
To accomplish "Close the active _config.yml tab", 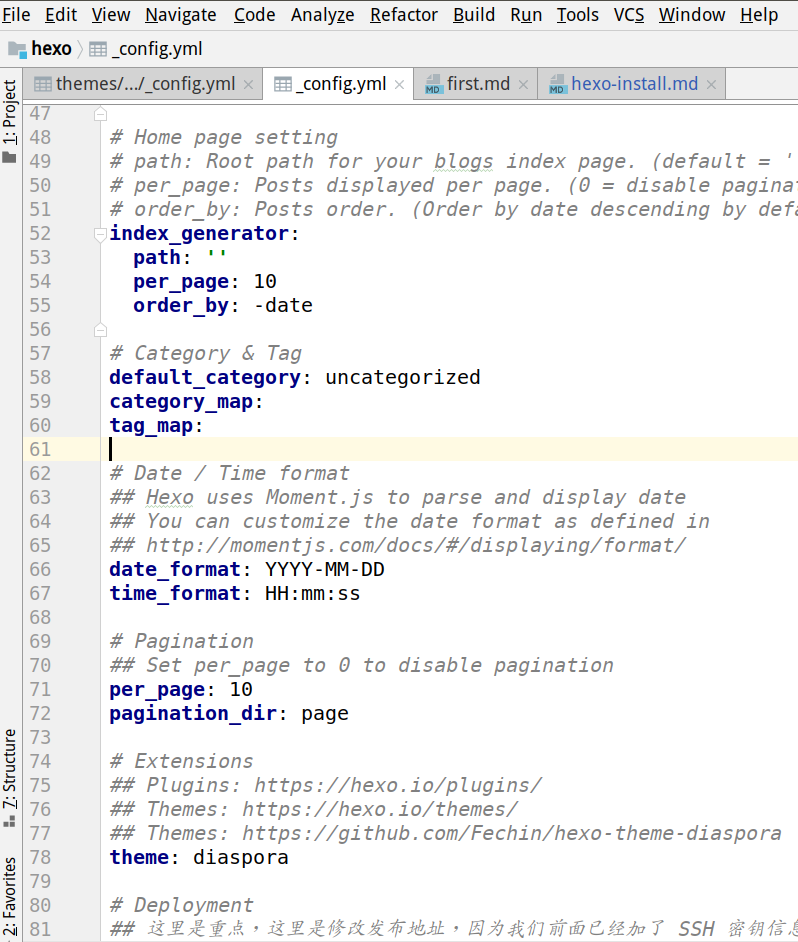I will (400, 85).
